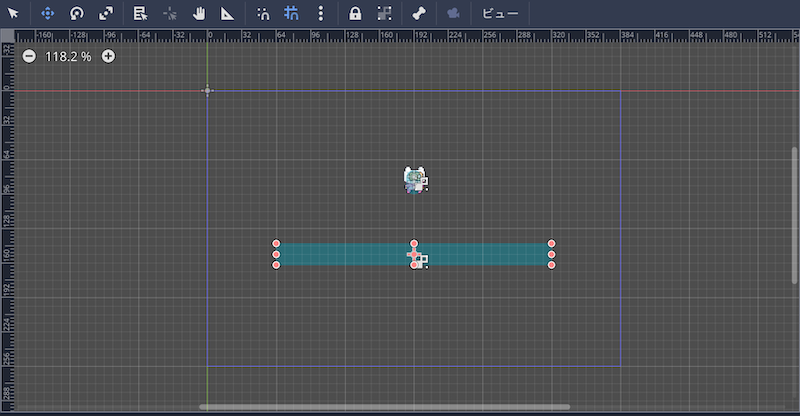Choose the Select Mode arrow tool
Image resolution: width=800 pixels, height=416 pixels.
point(14,14)
